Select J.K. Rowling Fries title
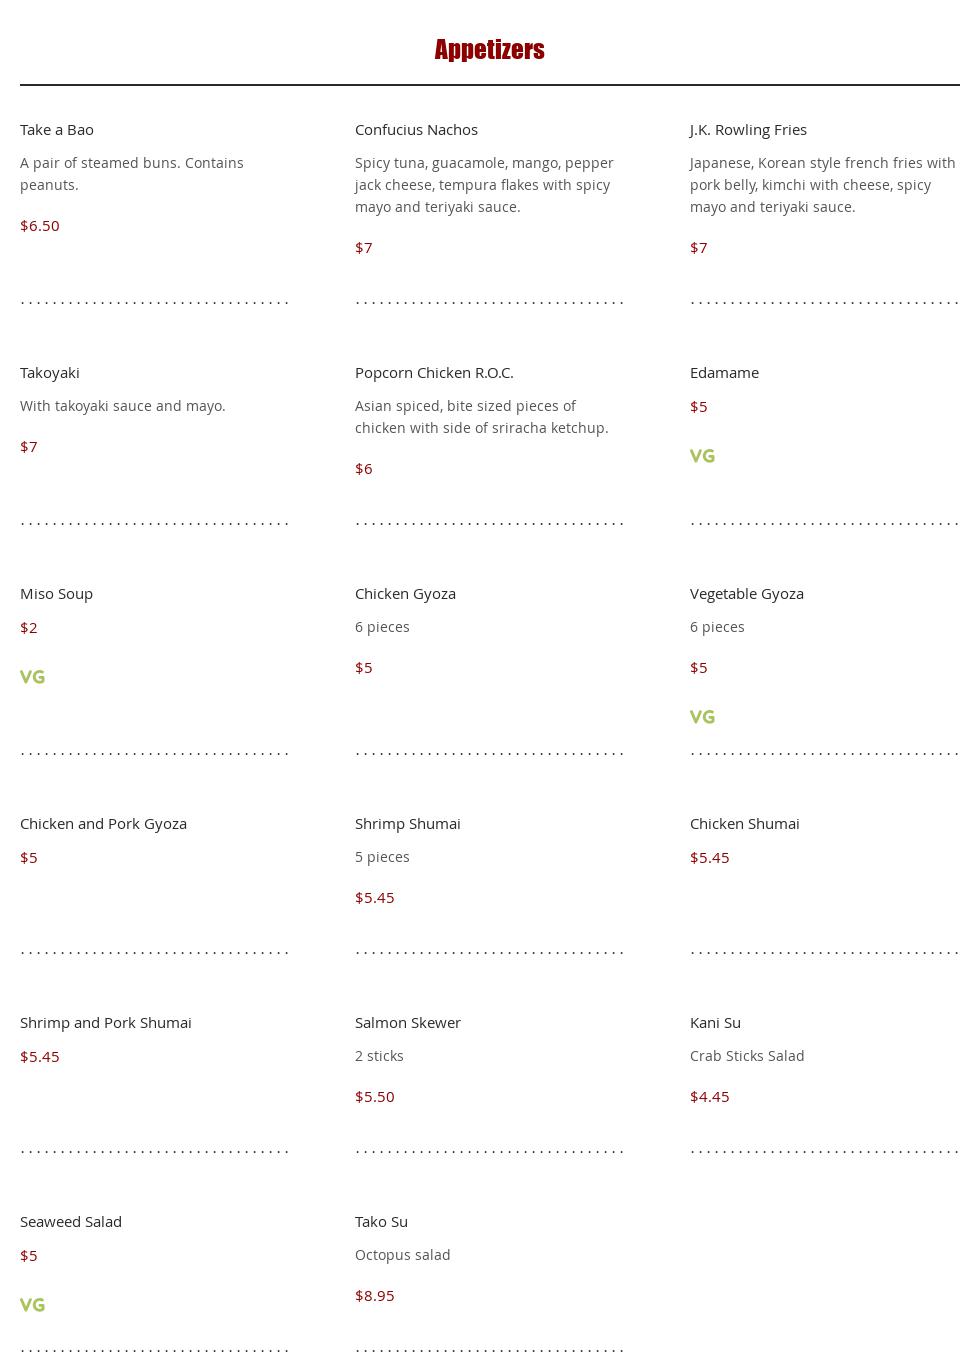965x1364 pixels. click(748, 130)
